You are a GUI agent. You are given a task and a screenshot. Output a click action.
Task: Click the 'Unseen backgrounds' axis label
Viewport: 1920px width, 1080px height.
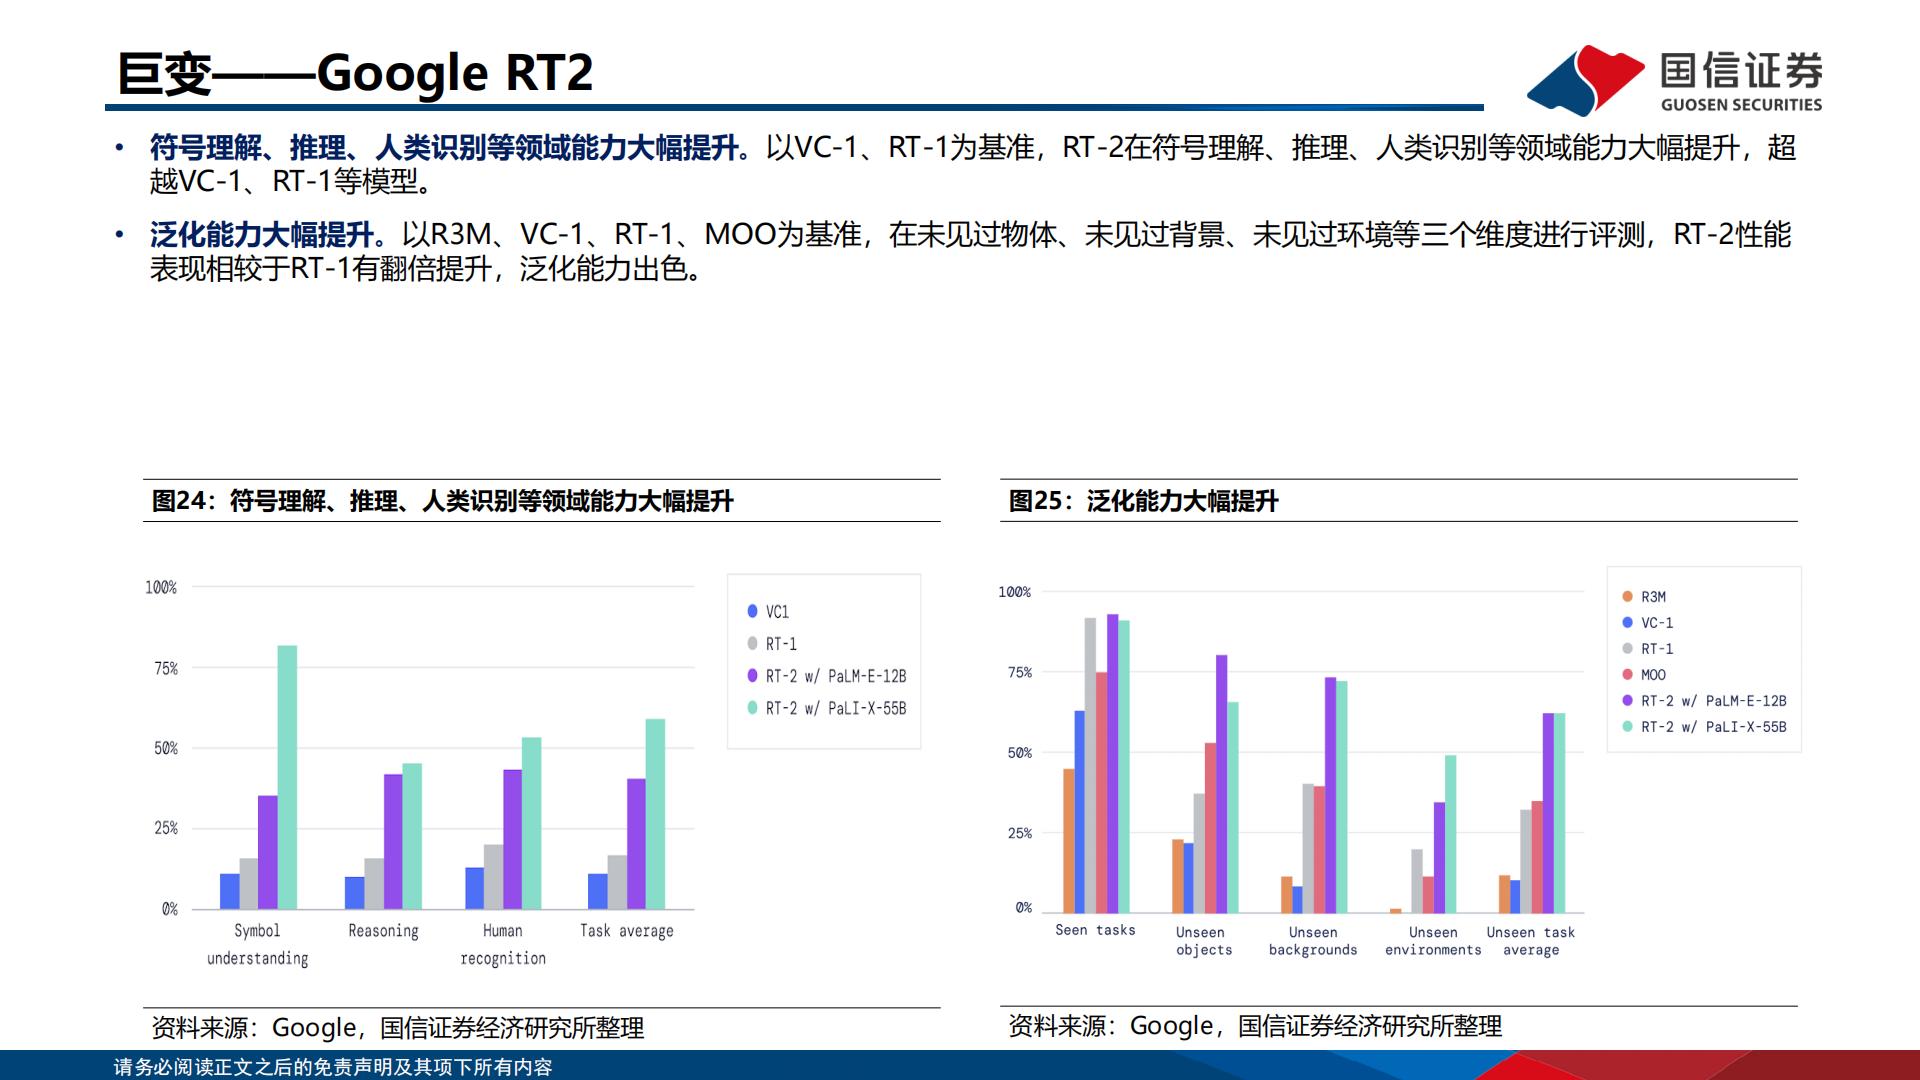point(1313,941)
